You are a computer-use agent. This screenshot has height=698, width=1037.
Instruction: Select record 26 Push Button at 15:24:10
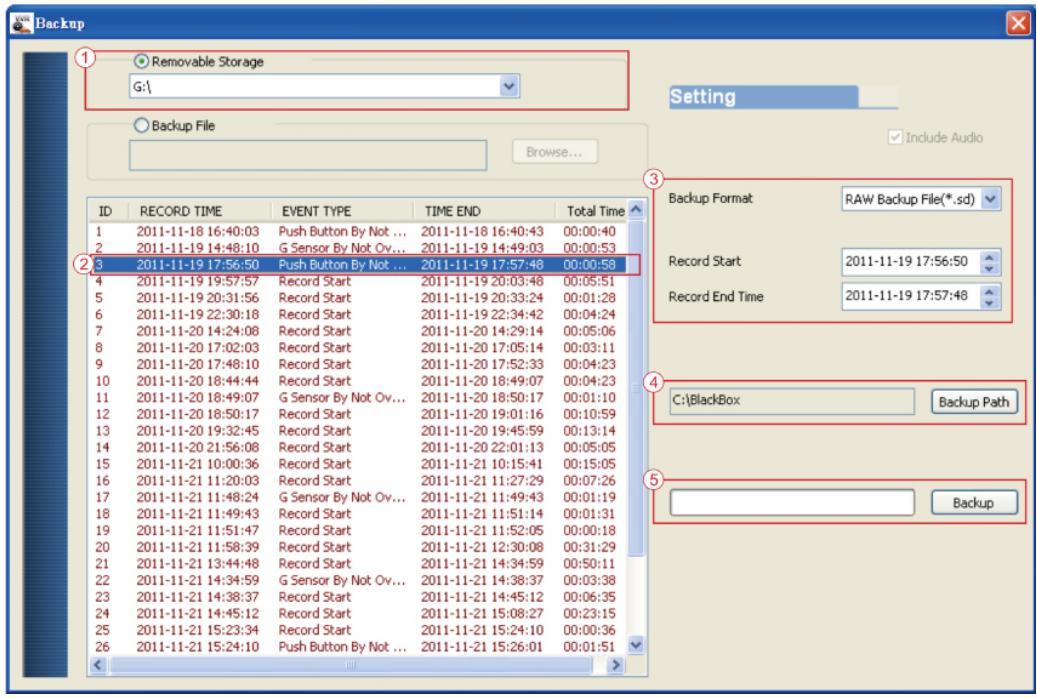tap(358, 646)
